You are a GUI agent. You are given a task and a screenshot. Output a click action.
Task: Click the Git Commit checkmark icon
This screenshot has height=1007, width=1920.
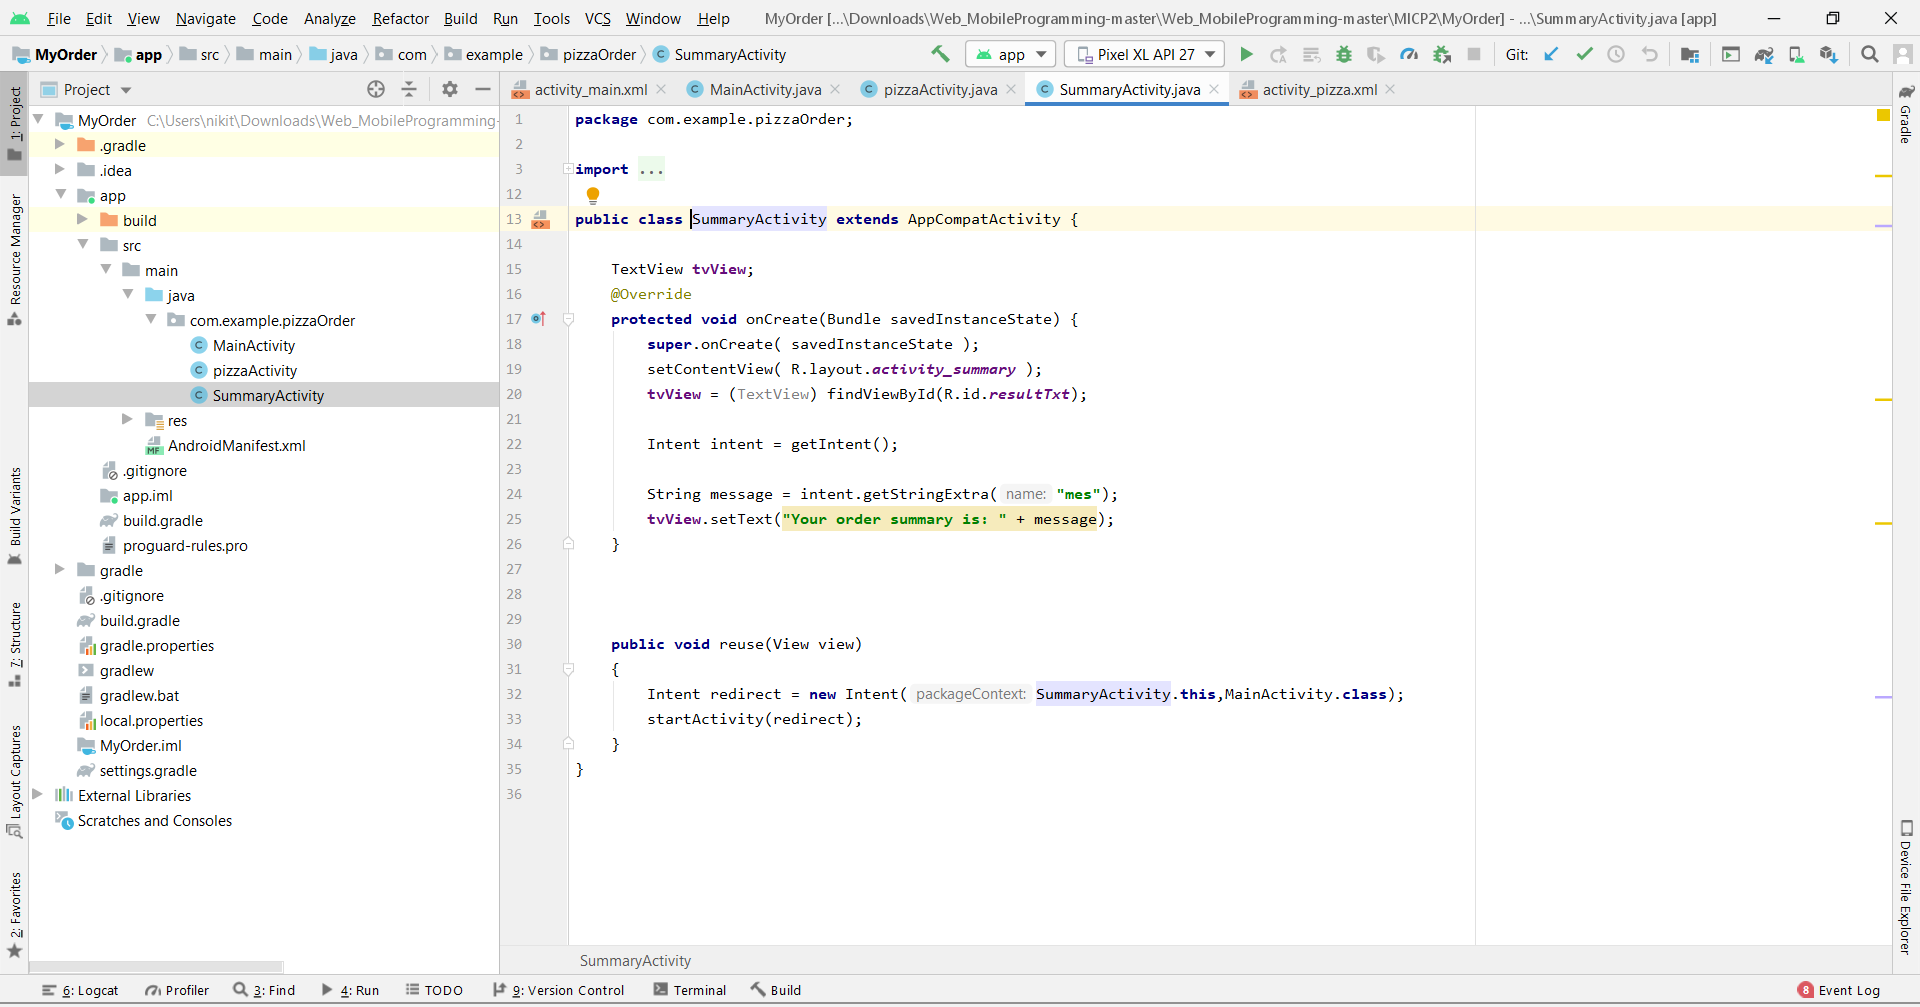1584,54
